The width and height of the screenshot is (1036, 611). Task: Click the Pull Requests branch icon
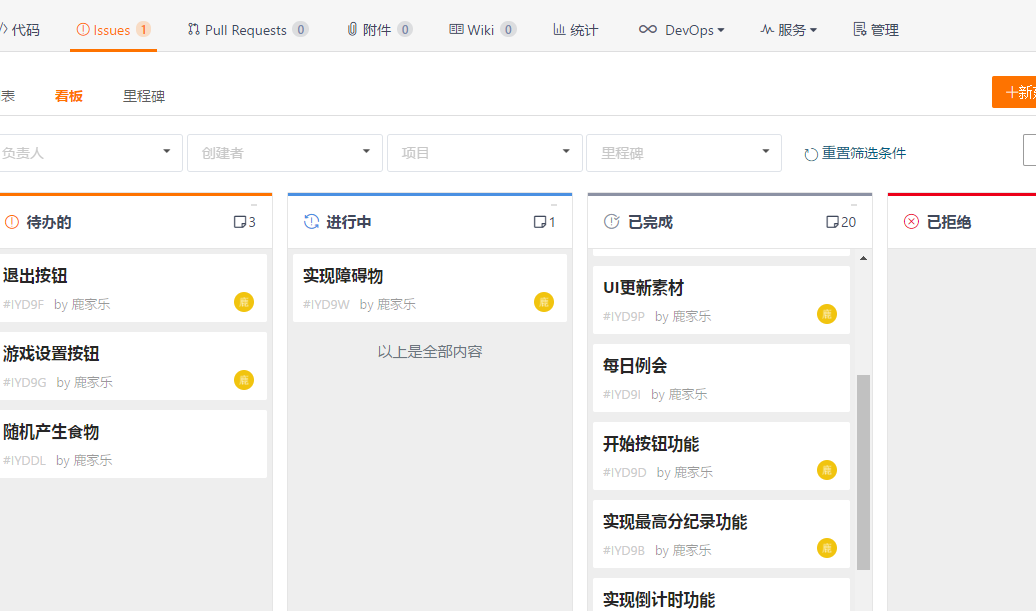[x=194, y=29]
